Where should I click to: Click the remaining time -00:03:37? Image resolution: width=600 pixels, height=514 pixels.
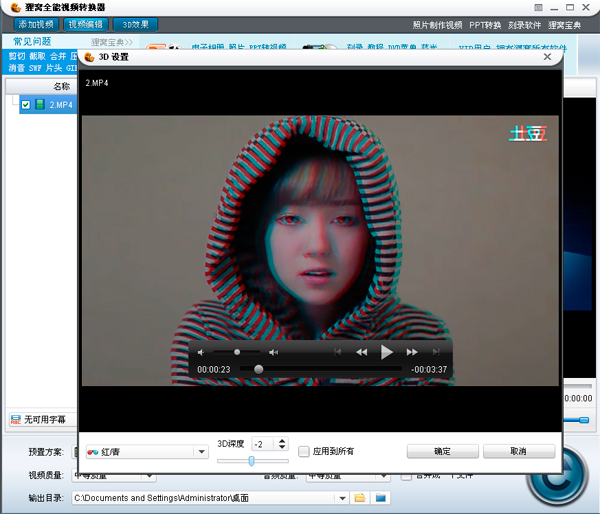point(429,370)
